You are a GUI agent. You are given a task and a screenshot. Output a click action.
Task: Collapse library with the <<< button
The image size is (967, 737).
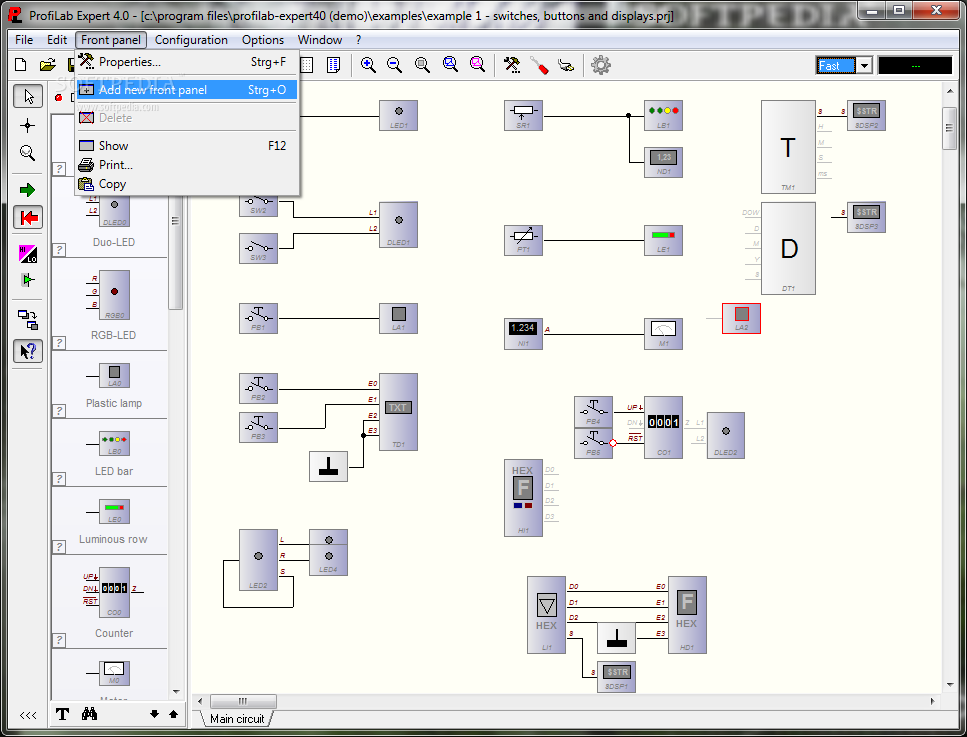(x=28, y=715)
